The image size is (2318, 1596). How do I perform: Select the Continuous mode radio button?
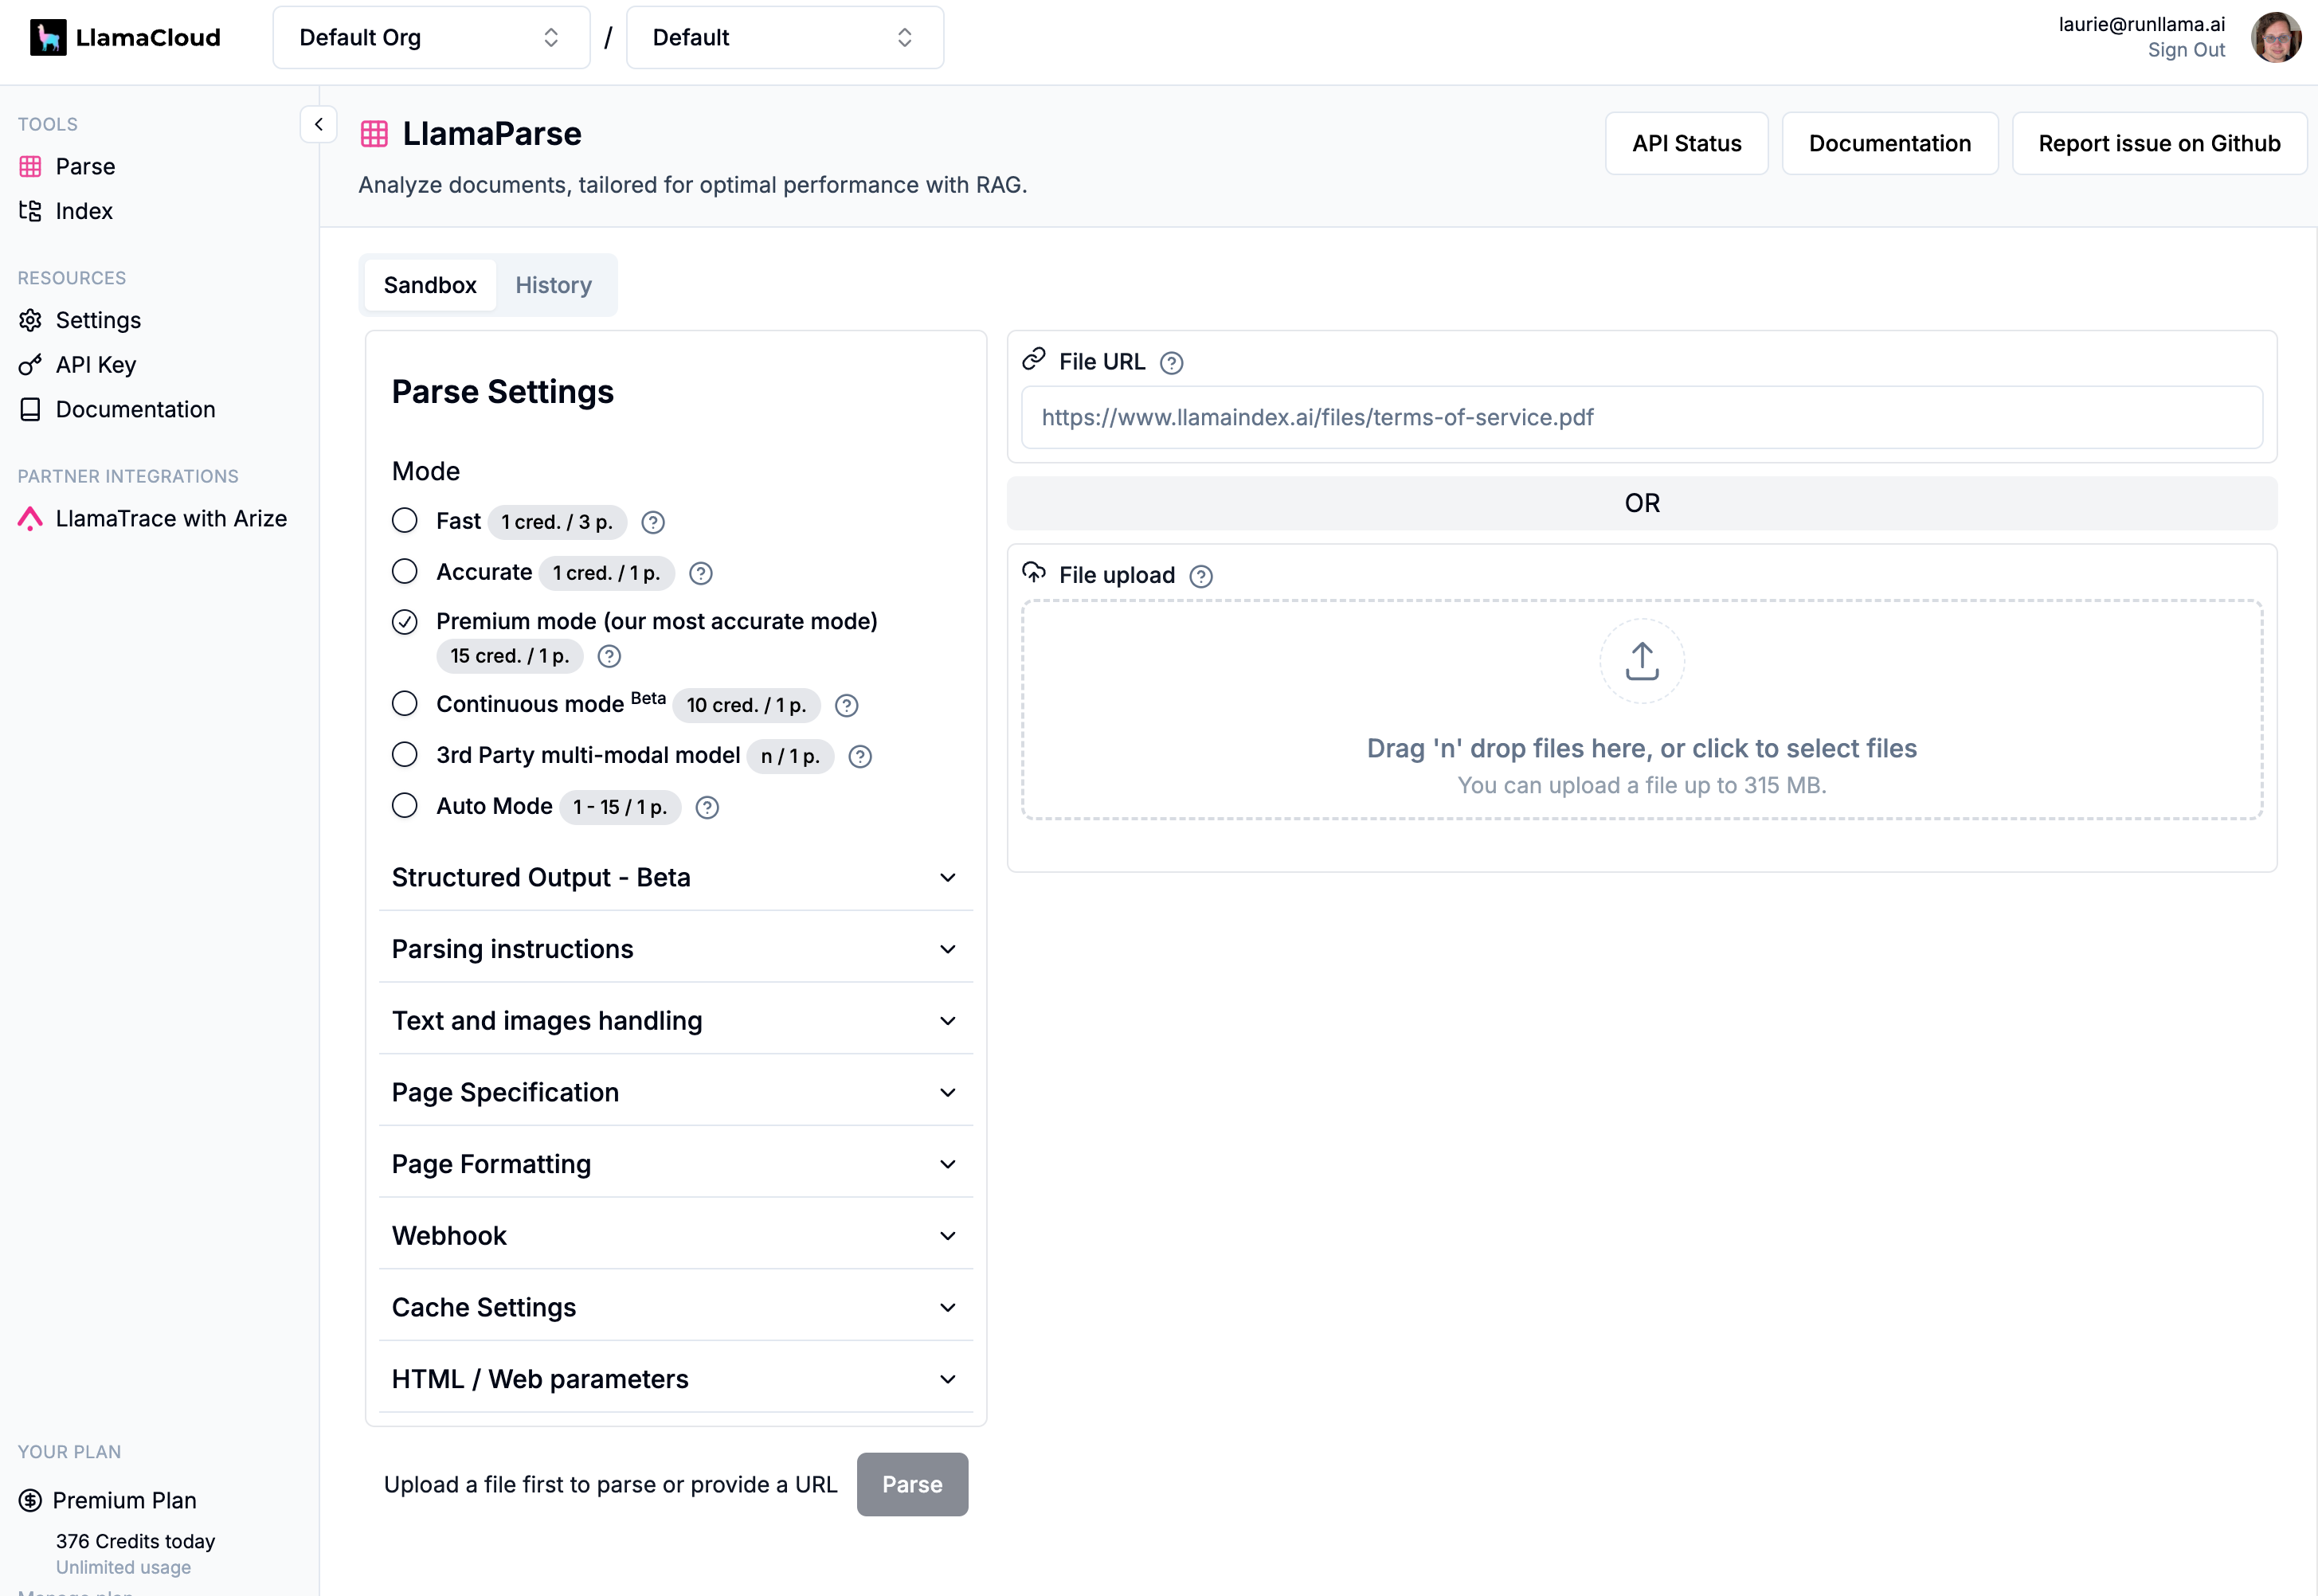404,704
